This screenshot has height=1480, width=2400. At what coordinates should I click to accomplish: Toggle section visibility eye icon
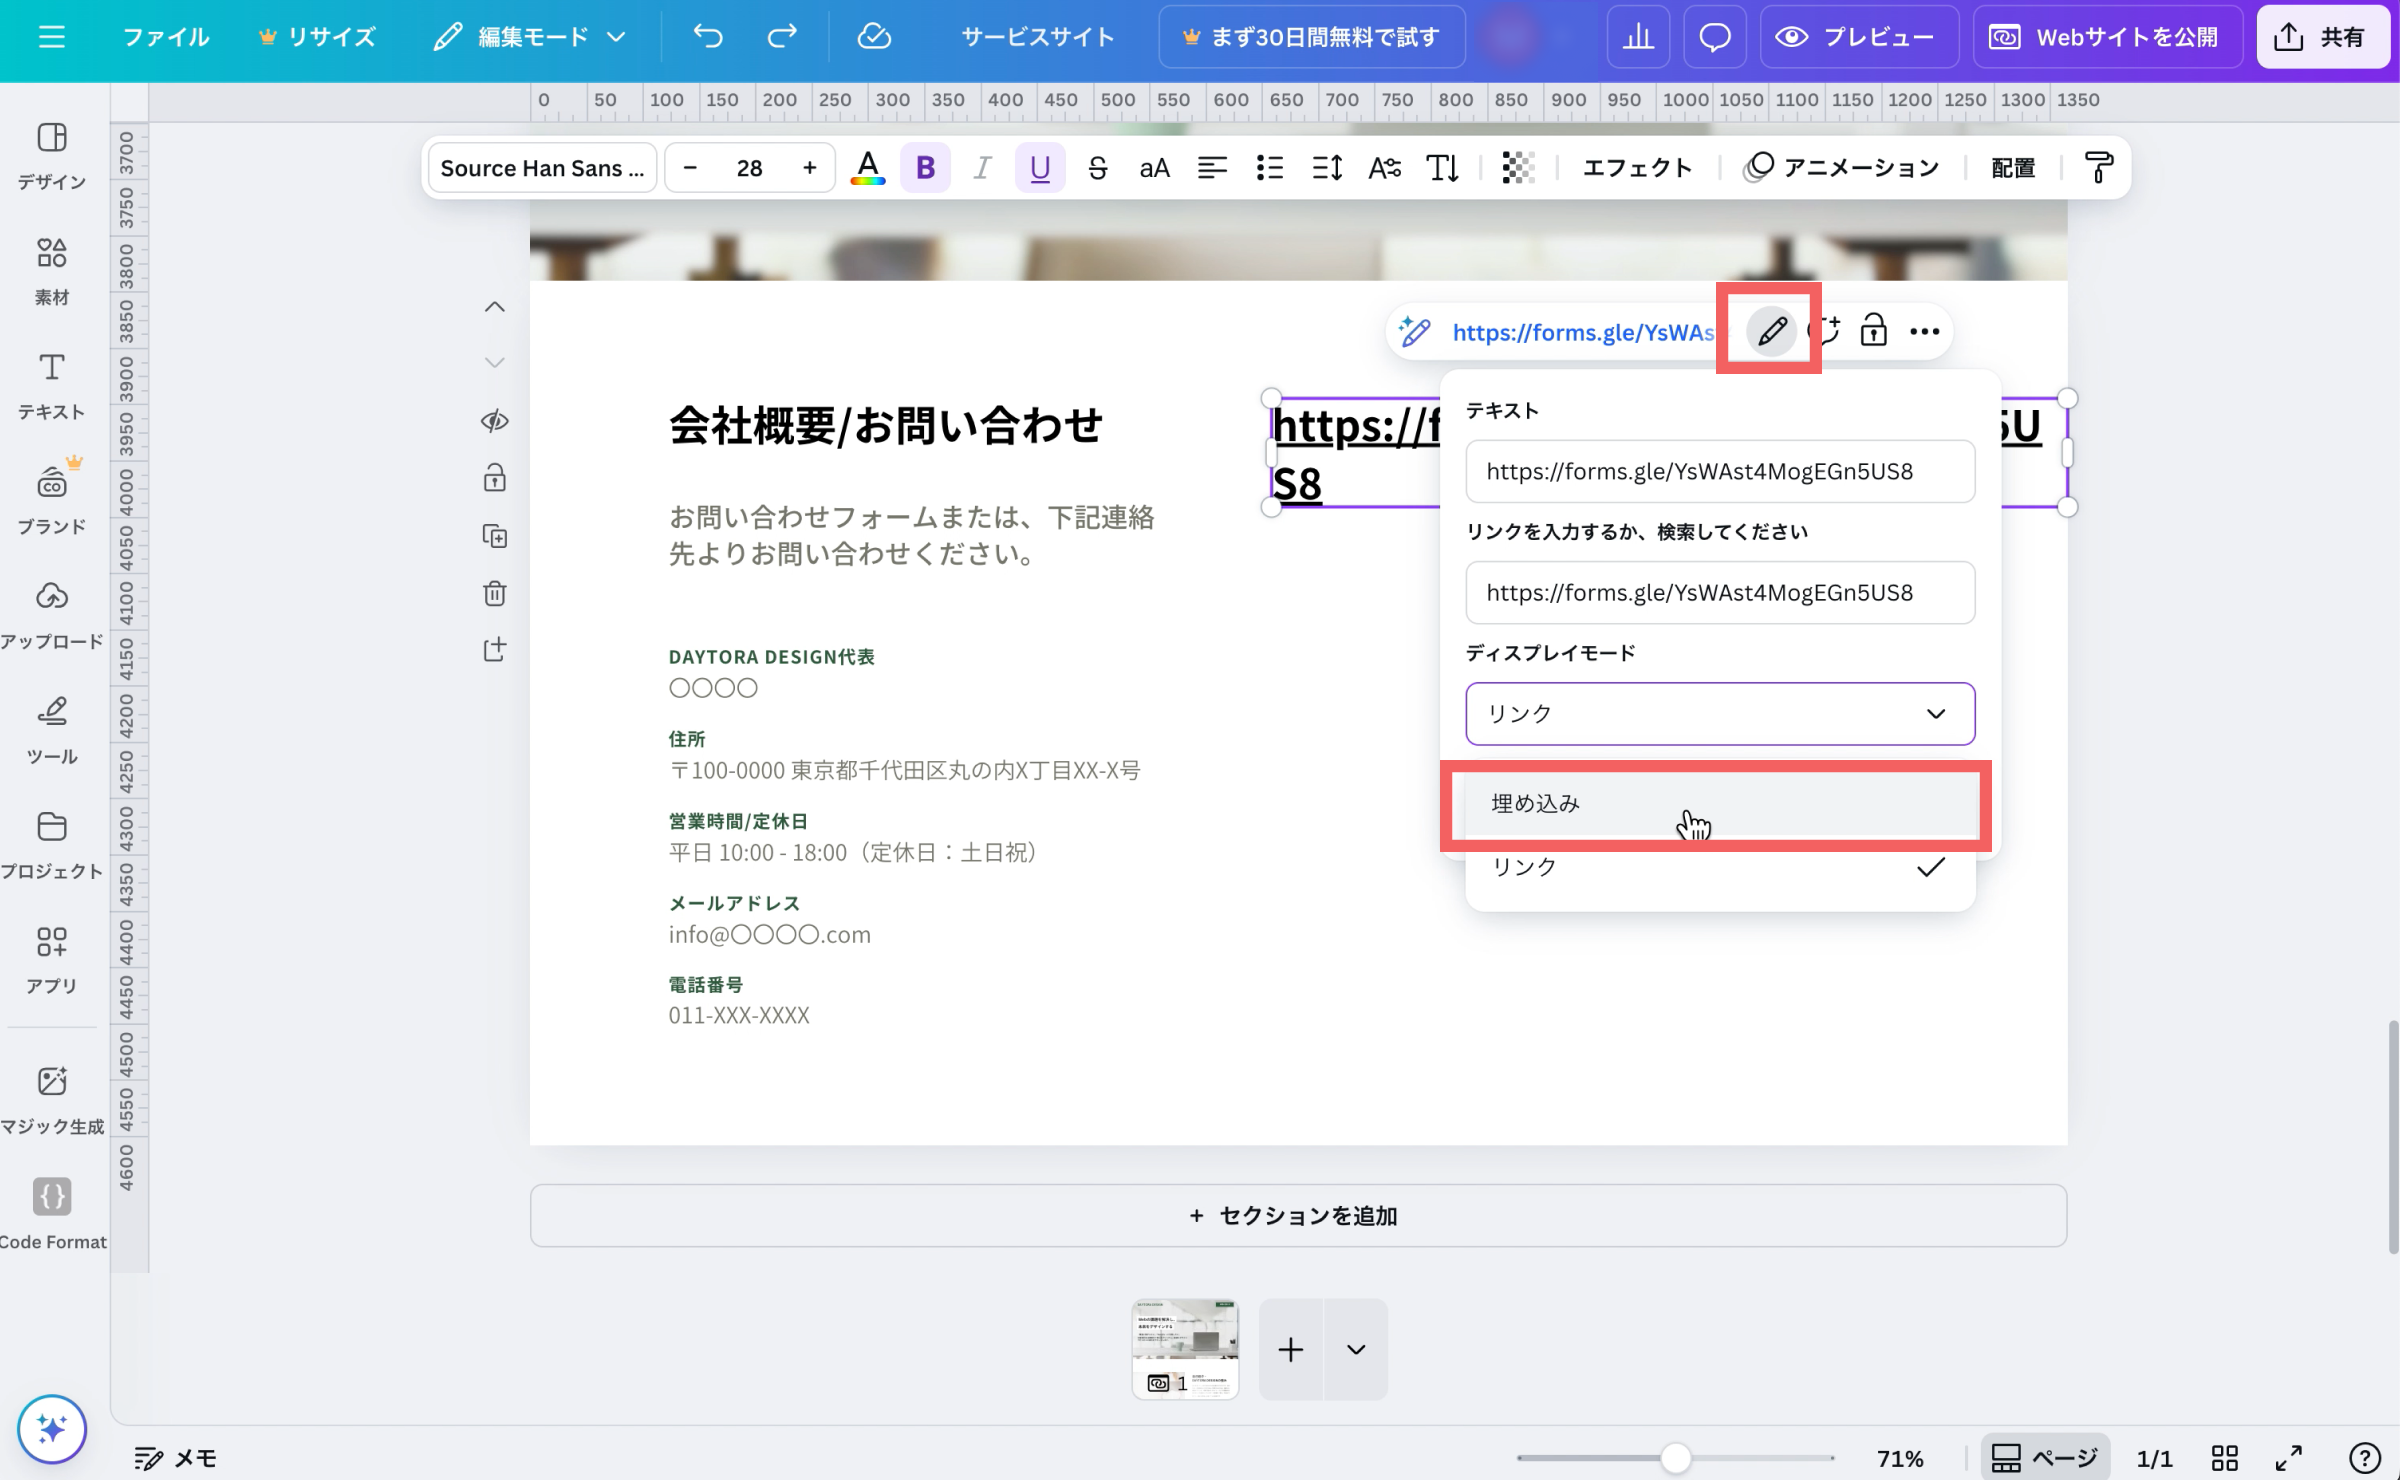pos(494,421)
